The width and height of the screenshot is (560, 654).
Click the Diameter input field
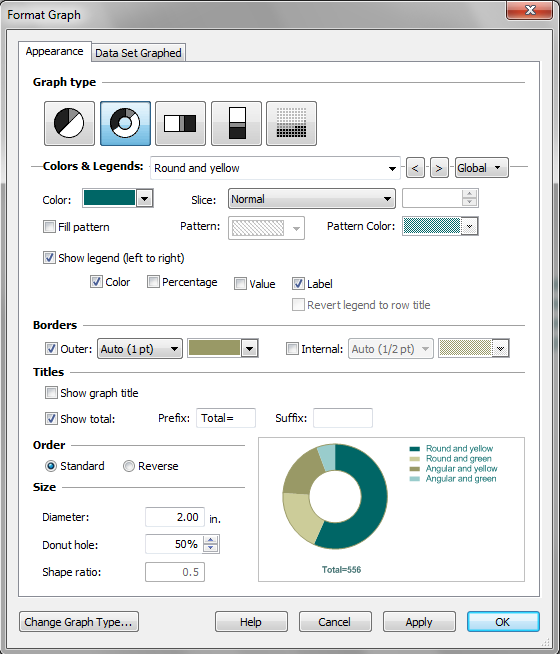175,517
